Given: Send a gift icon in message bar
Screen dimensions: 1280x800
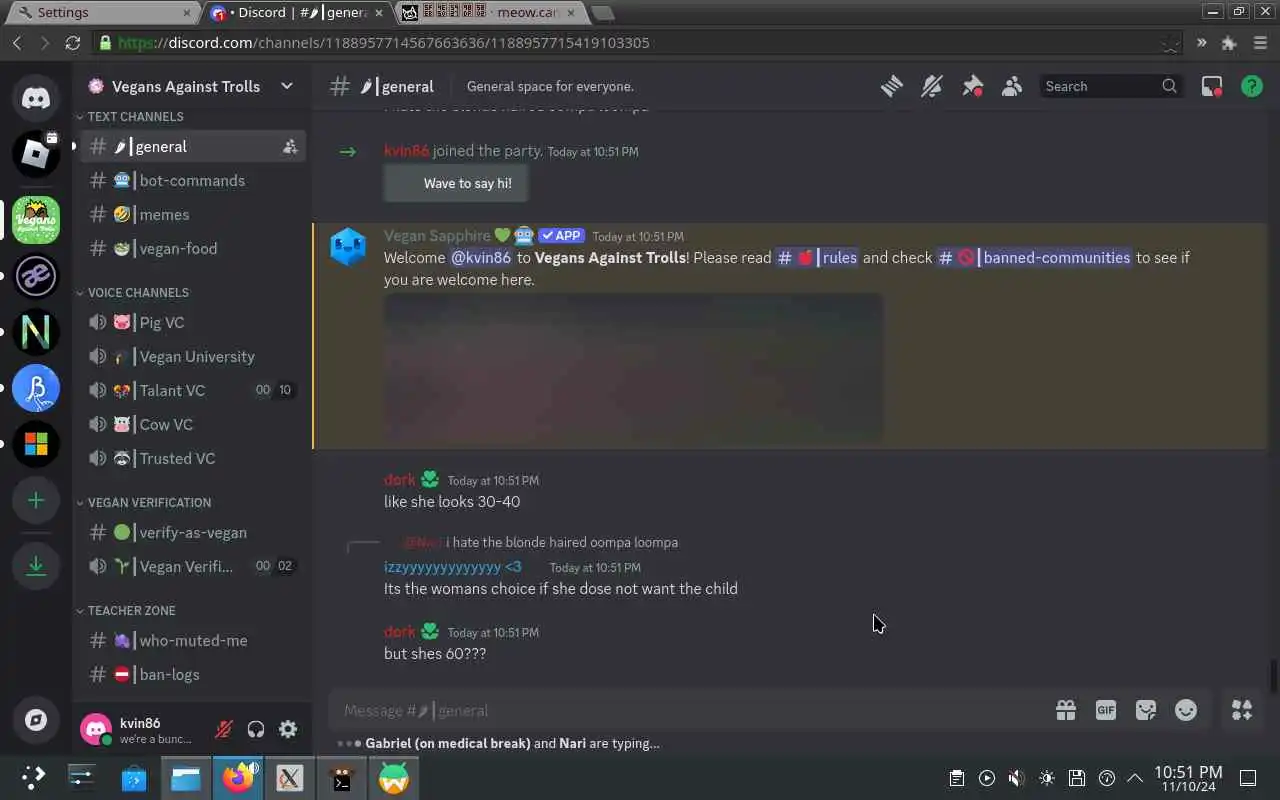Looking at the screenshot, I should coord(1066,710).
